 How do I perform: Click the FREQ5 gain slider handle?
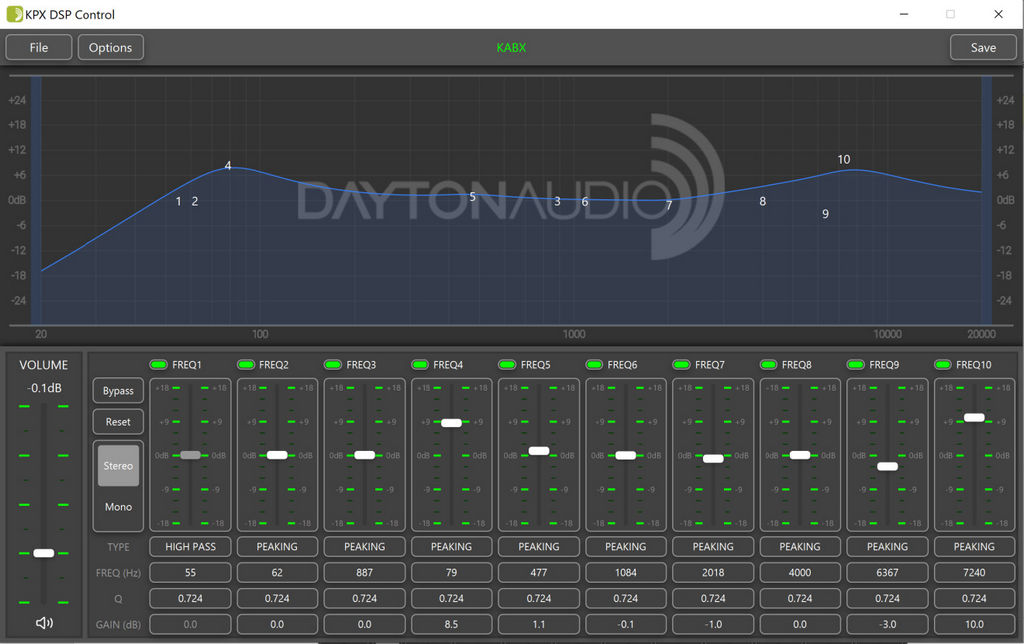[539, 451]
